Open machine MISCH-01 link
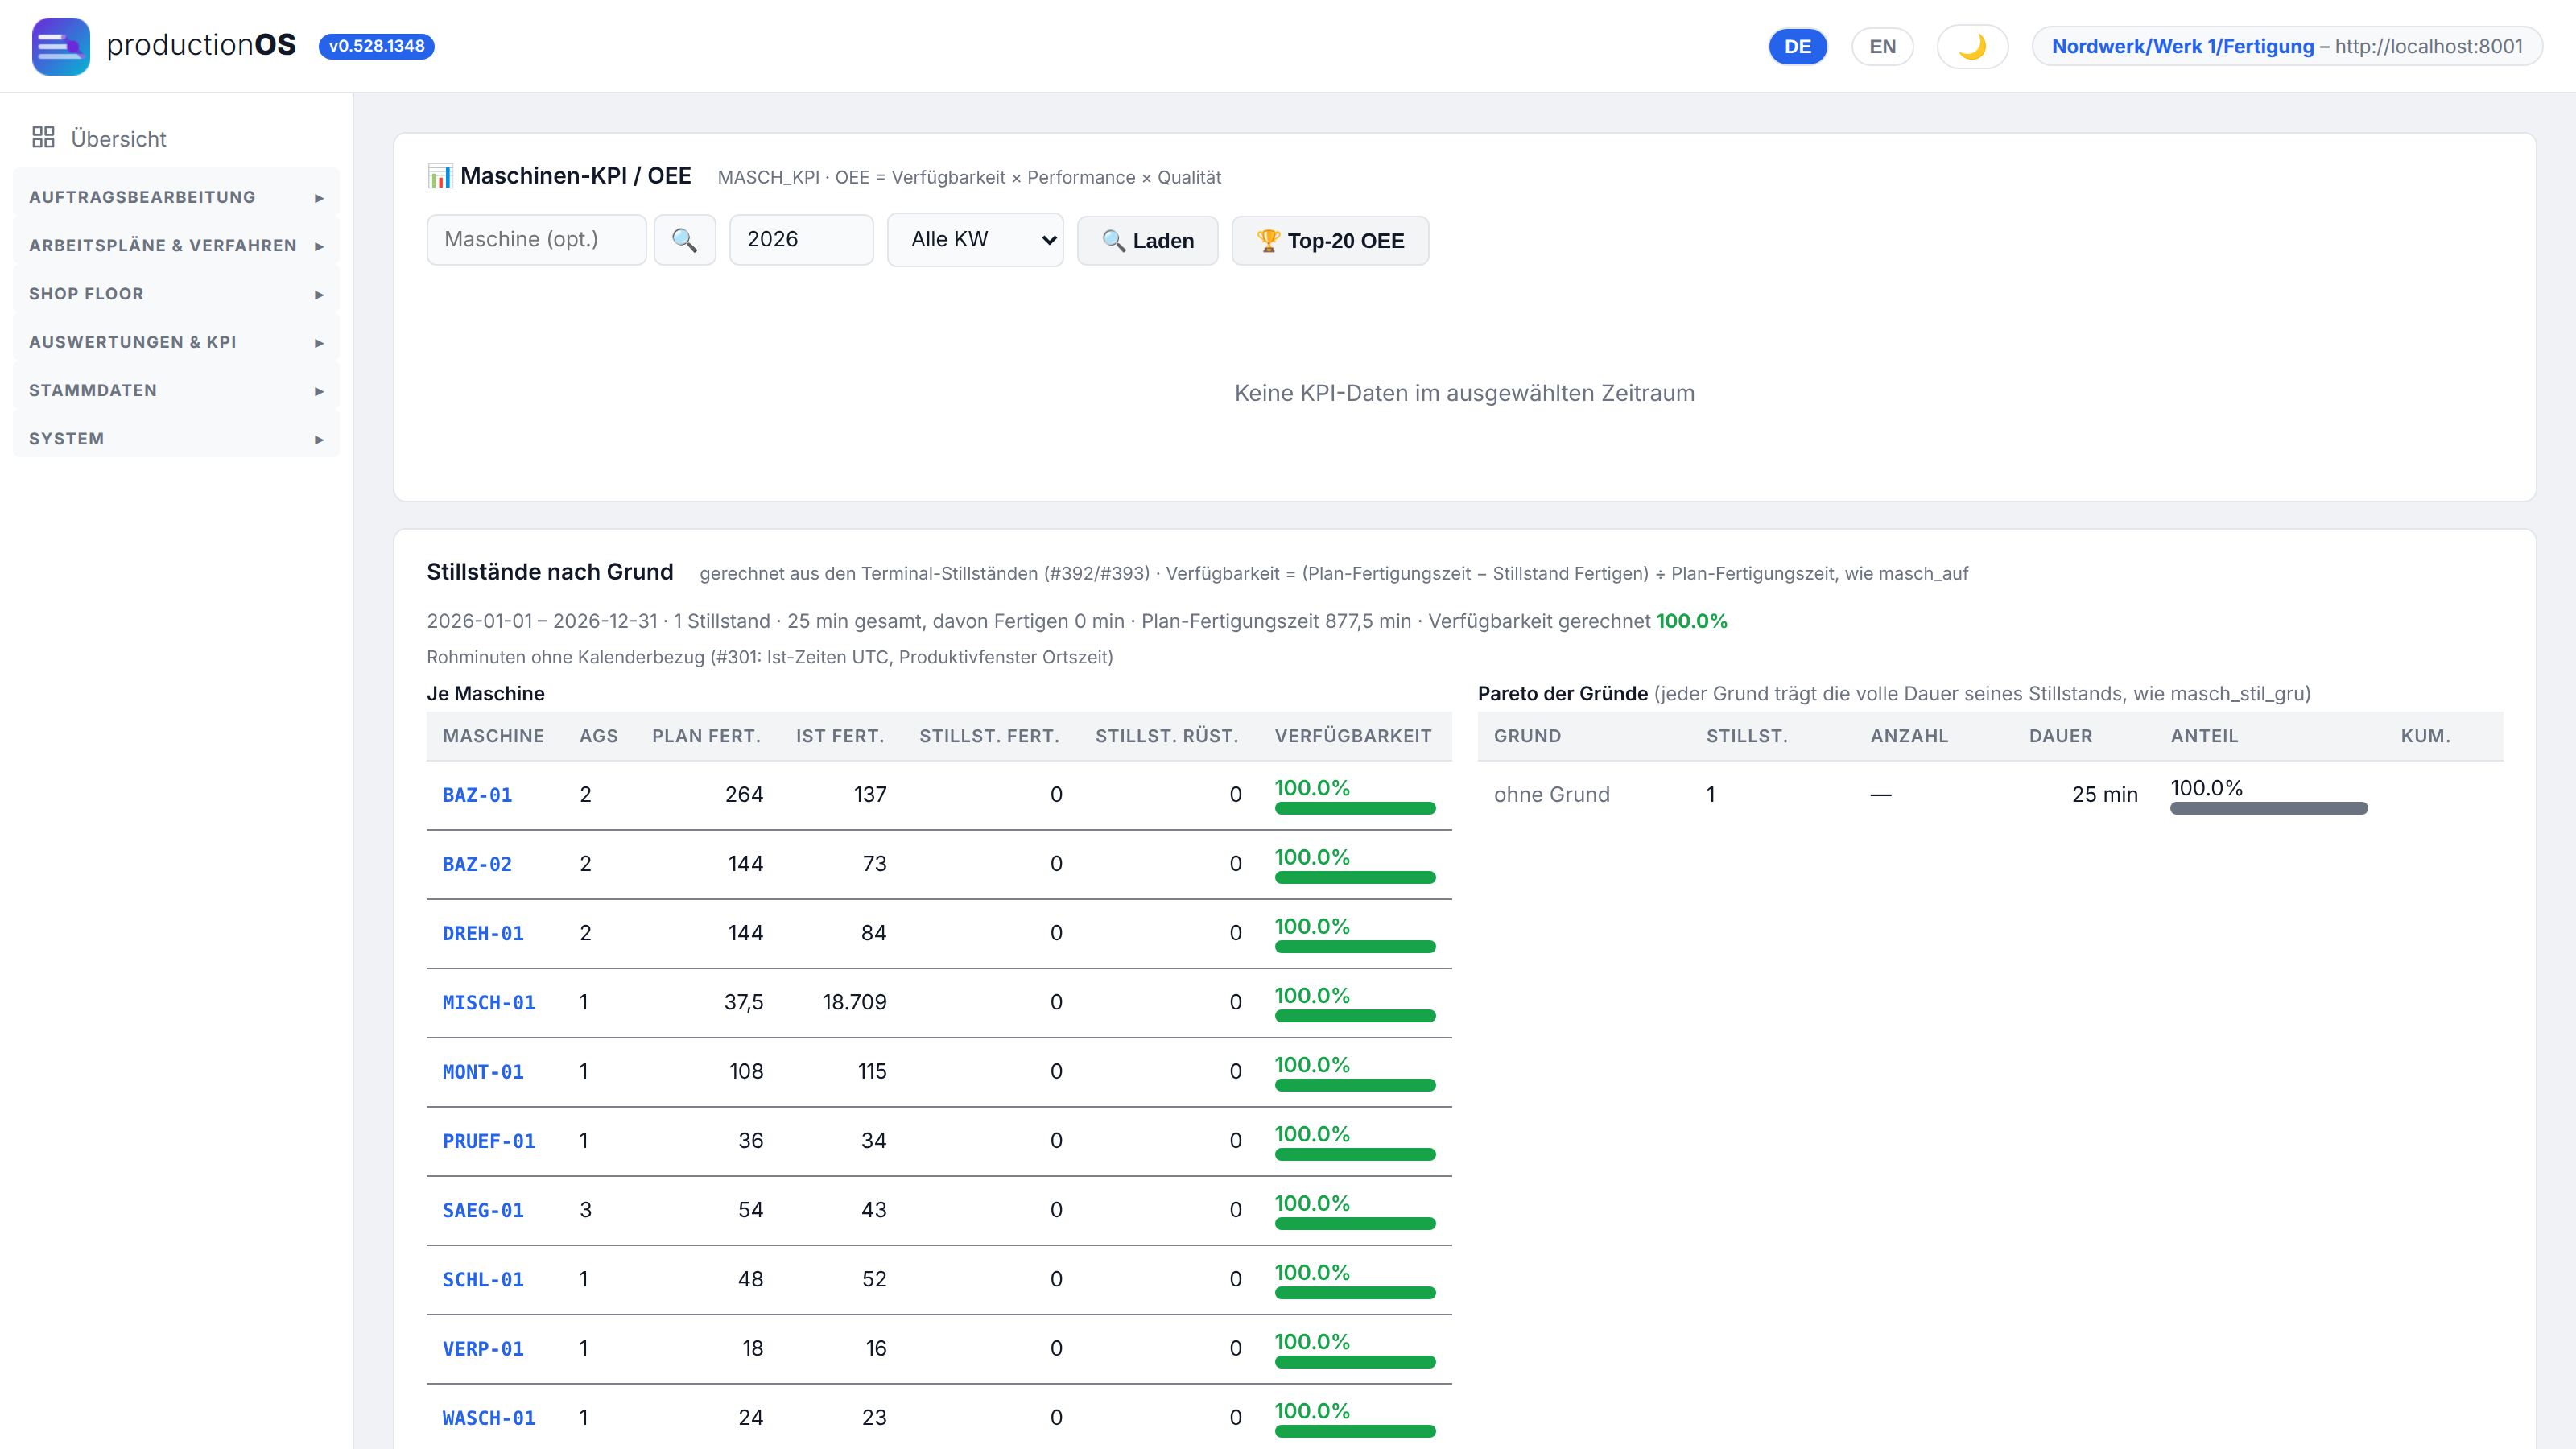2576x1449 pixels. [489, 1002]
